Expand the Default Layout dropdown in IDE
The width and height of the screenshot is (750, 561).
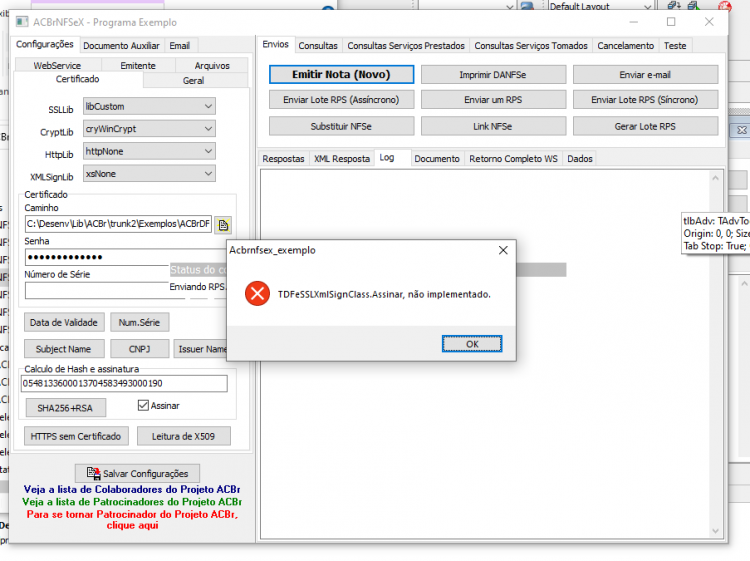tap(647, 7)
